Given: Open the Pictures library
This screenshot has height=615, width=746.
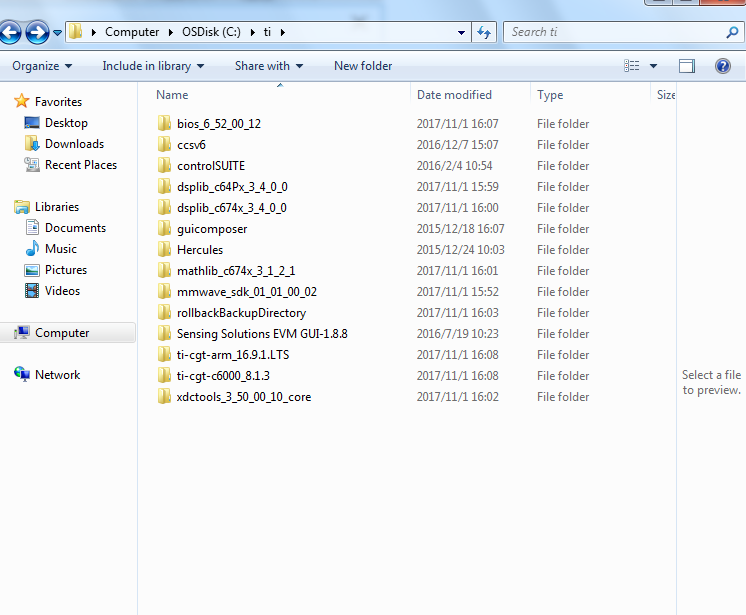Looking at the screenshot, I should [x=66, y=270].
